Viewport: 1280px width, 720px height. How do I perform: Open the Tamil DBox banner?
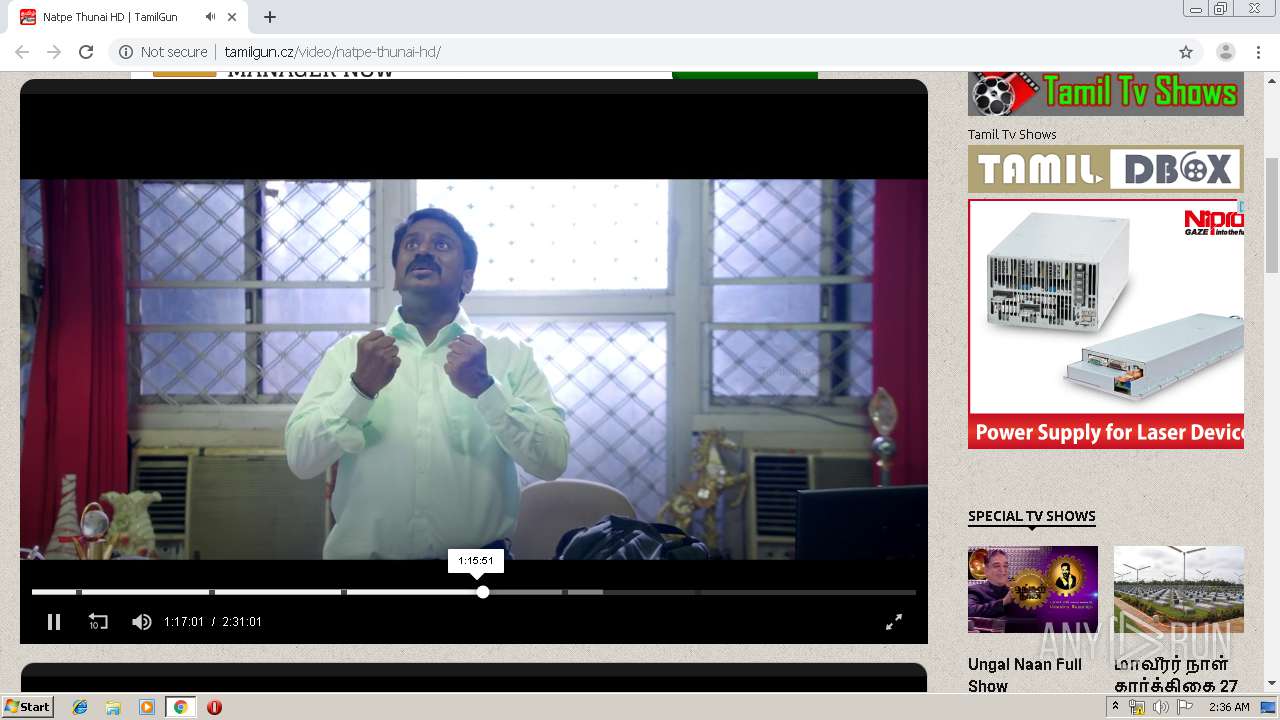tap(1106, 169)
